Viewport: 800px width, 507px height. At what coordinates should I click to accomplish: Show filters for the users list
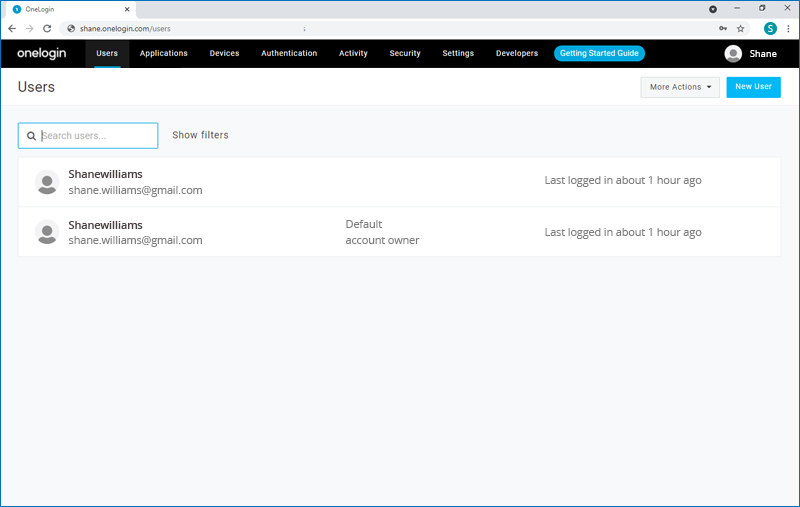click(x=200, y=135)
